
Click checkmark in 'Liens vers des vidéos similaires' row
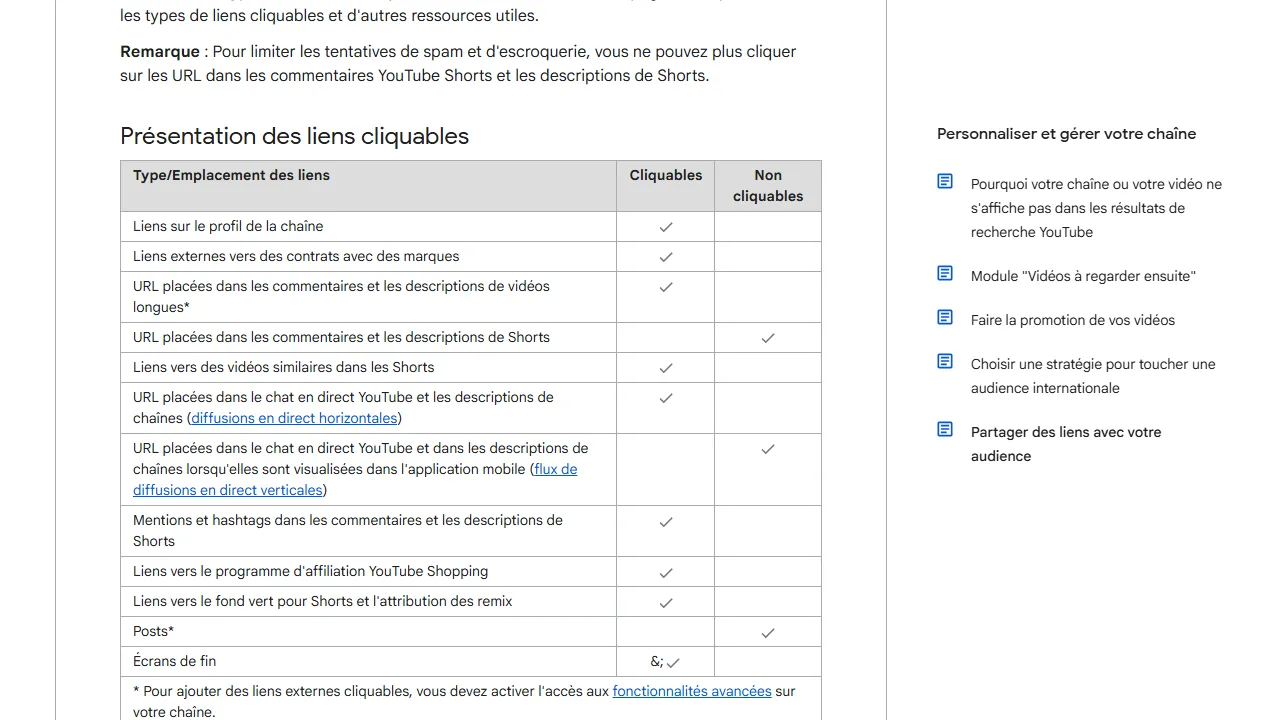(666, 368)
